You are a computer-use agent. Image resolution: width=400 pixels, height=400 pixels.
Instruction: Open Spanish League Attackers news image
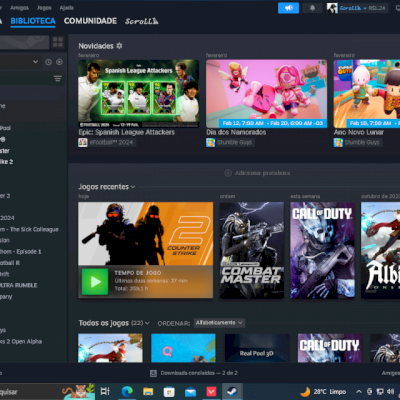(x=139, y=94)
